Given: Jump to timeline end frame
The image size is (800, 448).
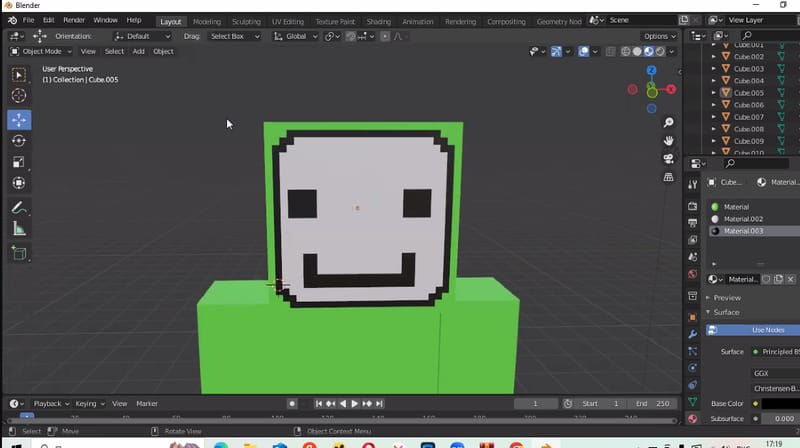Looking at the screenshot, I should click(379, 404).
